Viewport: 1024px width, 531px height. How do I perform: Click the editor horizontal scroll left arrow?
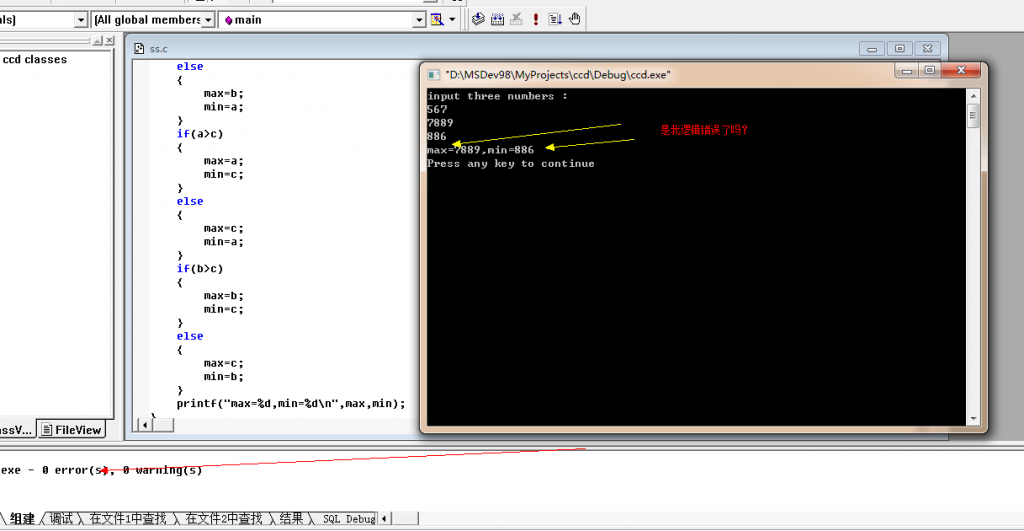point(144,425)
